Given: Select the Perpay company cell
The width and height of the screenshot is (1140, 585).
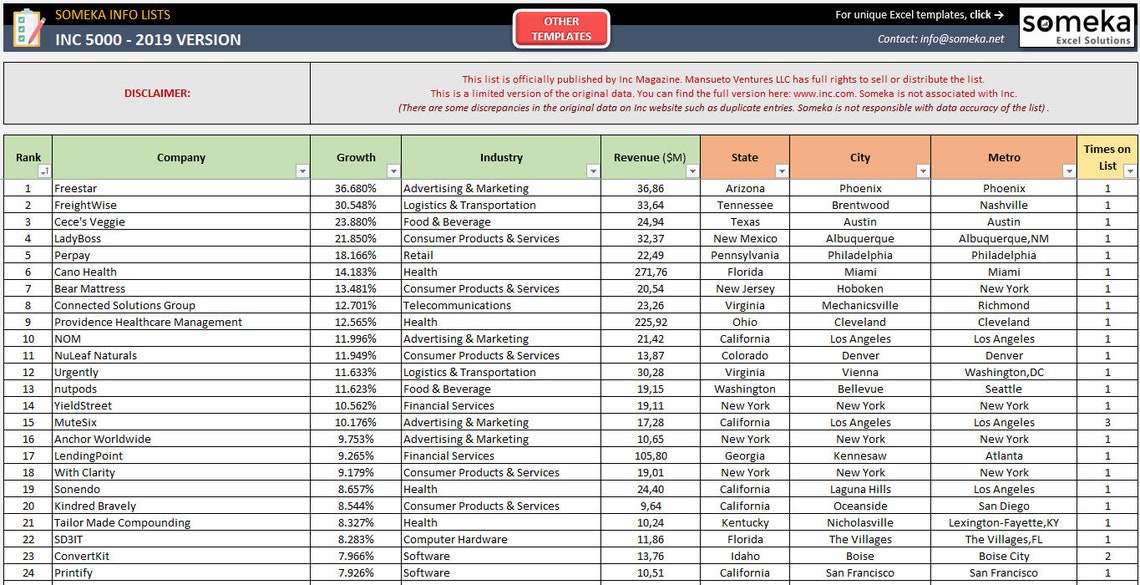Looking at the screenshot, I should 181,255.
